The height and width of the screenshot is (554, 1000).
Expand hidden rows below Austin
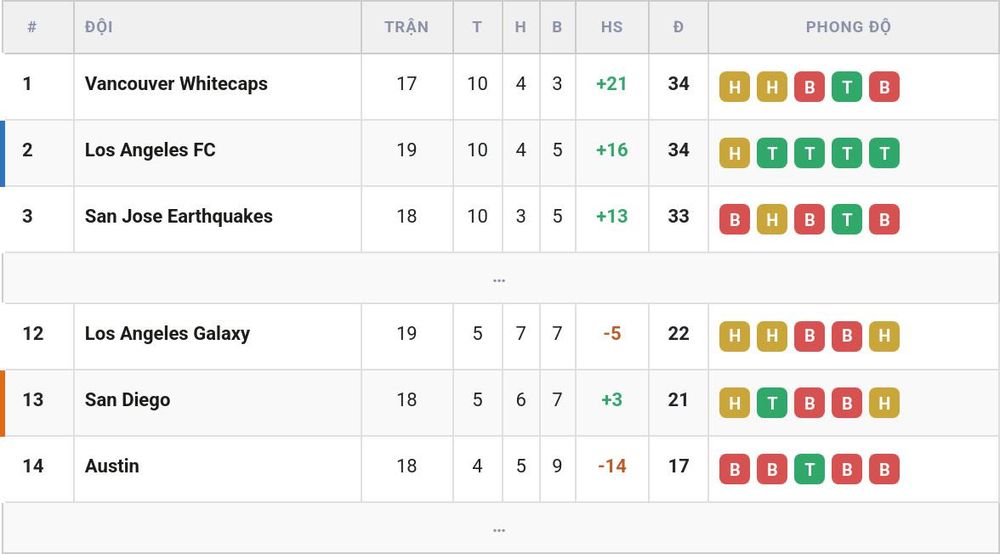pyautogui.click(x=499, y=528)
